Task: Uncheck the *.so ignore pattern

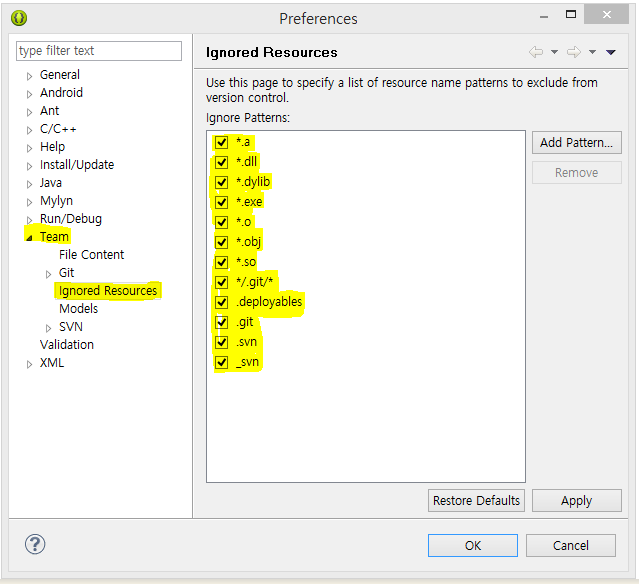Action: 221,262
